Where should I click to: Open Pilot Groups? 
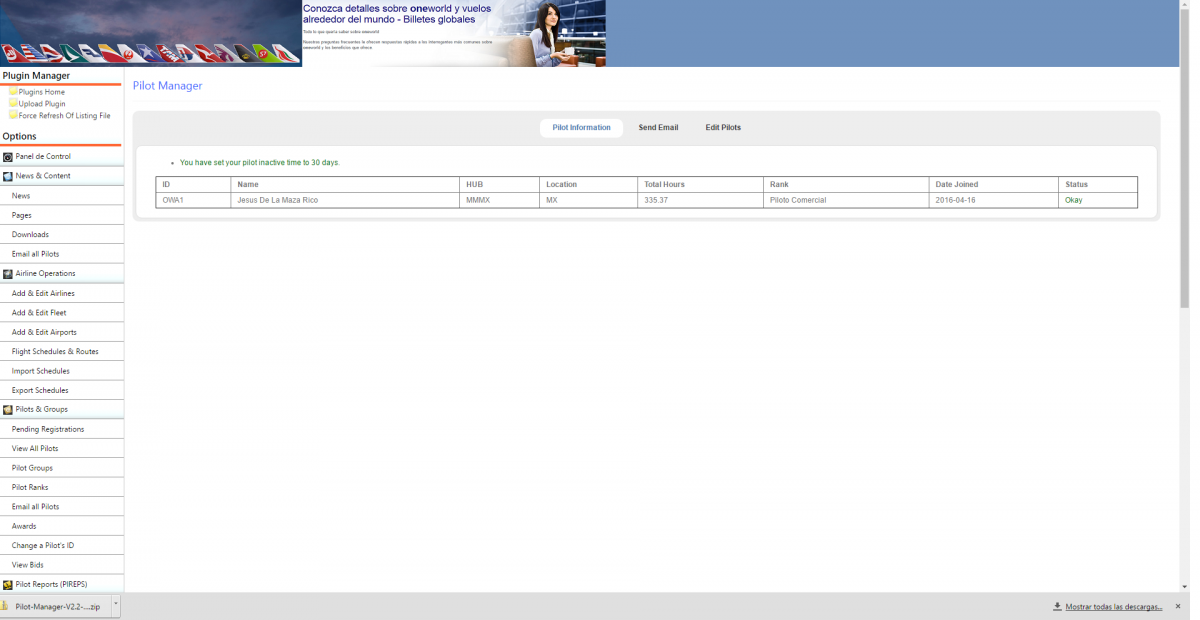[62, 468]
